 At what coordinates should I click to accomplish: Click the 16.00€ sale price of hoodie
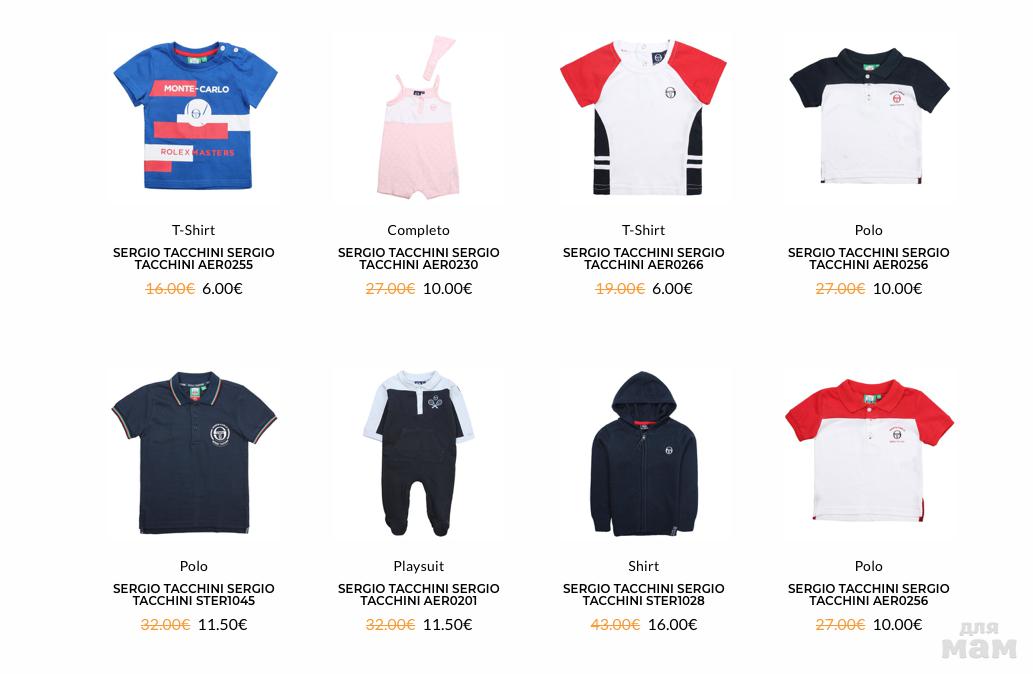click(673, 624)
